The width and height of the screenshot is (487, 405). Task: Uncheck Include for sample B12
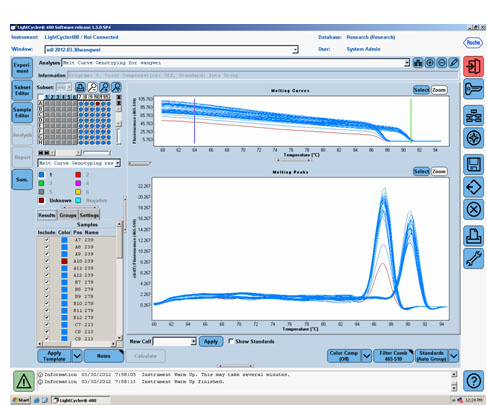pos(47,317)
